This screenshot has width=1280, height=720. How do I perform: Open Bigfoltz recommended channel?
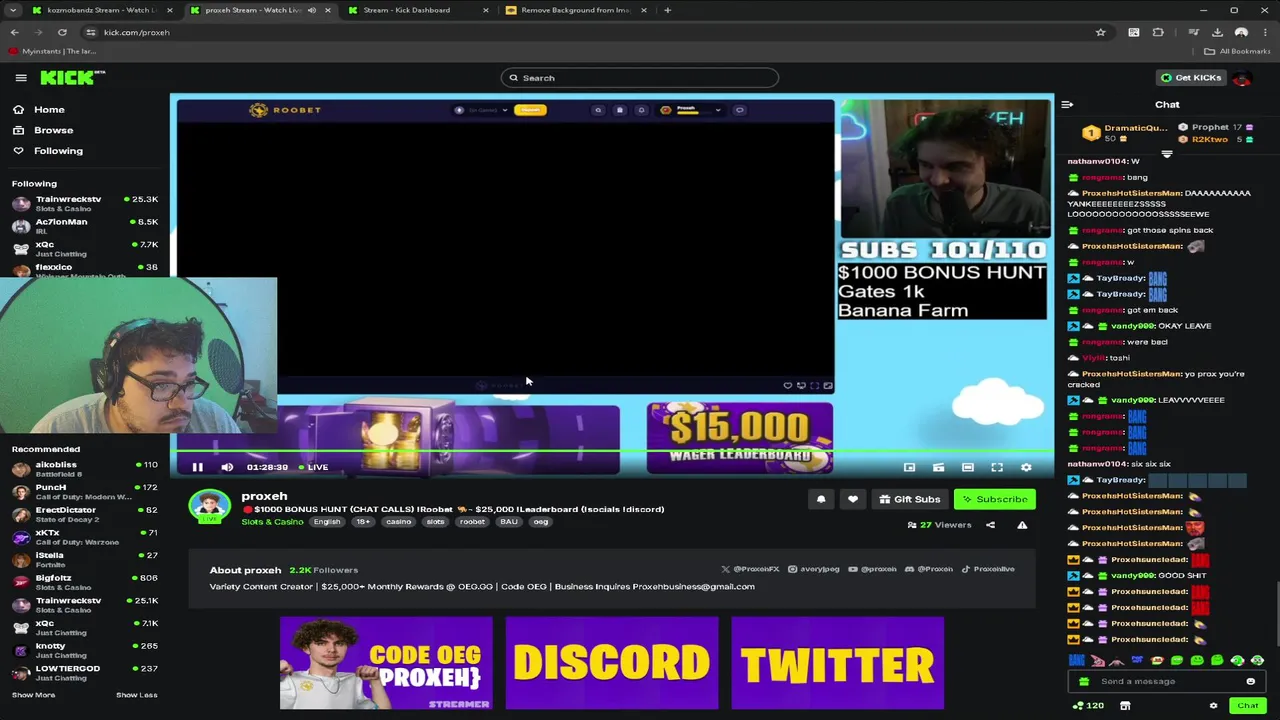[85, 582]
